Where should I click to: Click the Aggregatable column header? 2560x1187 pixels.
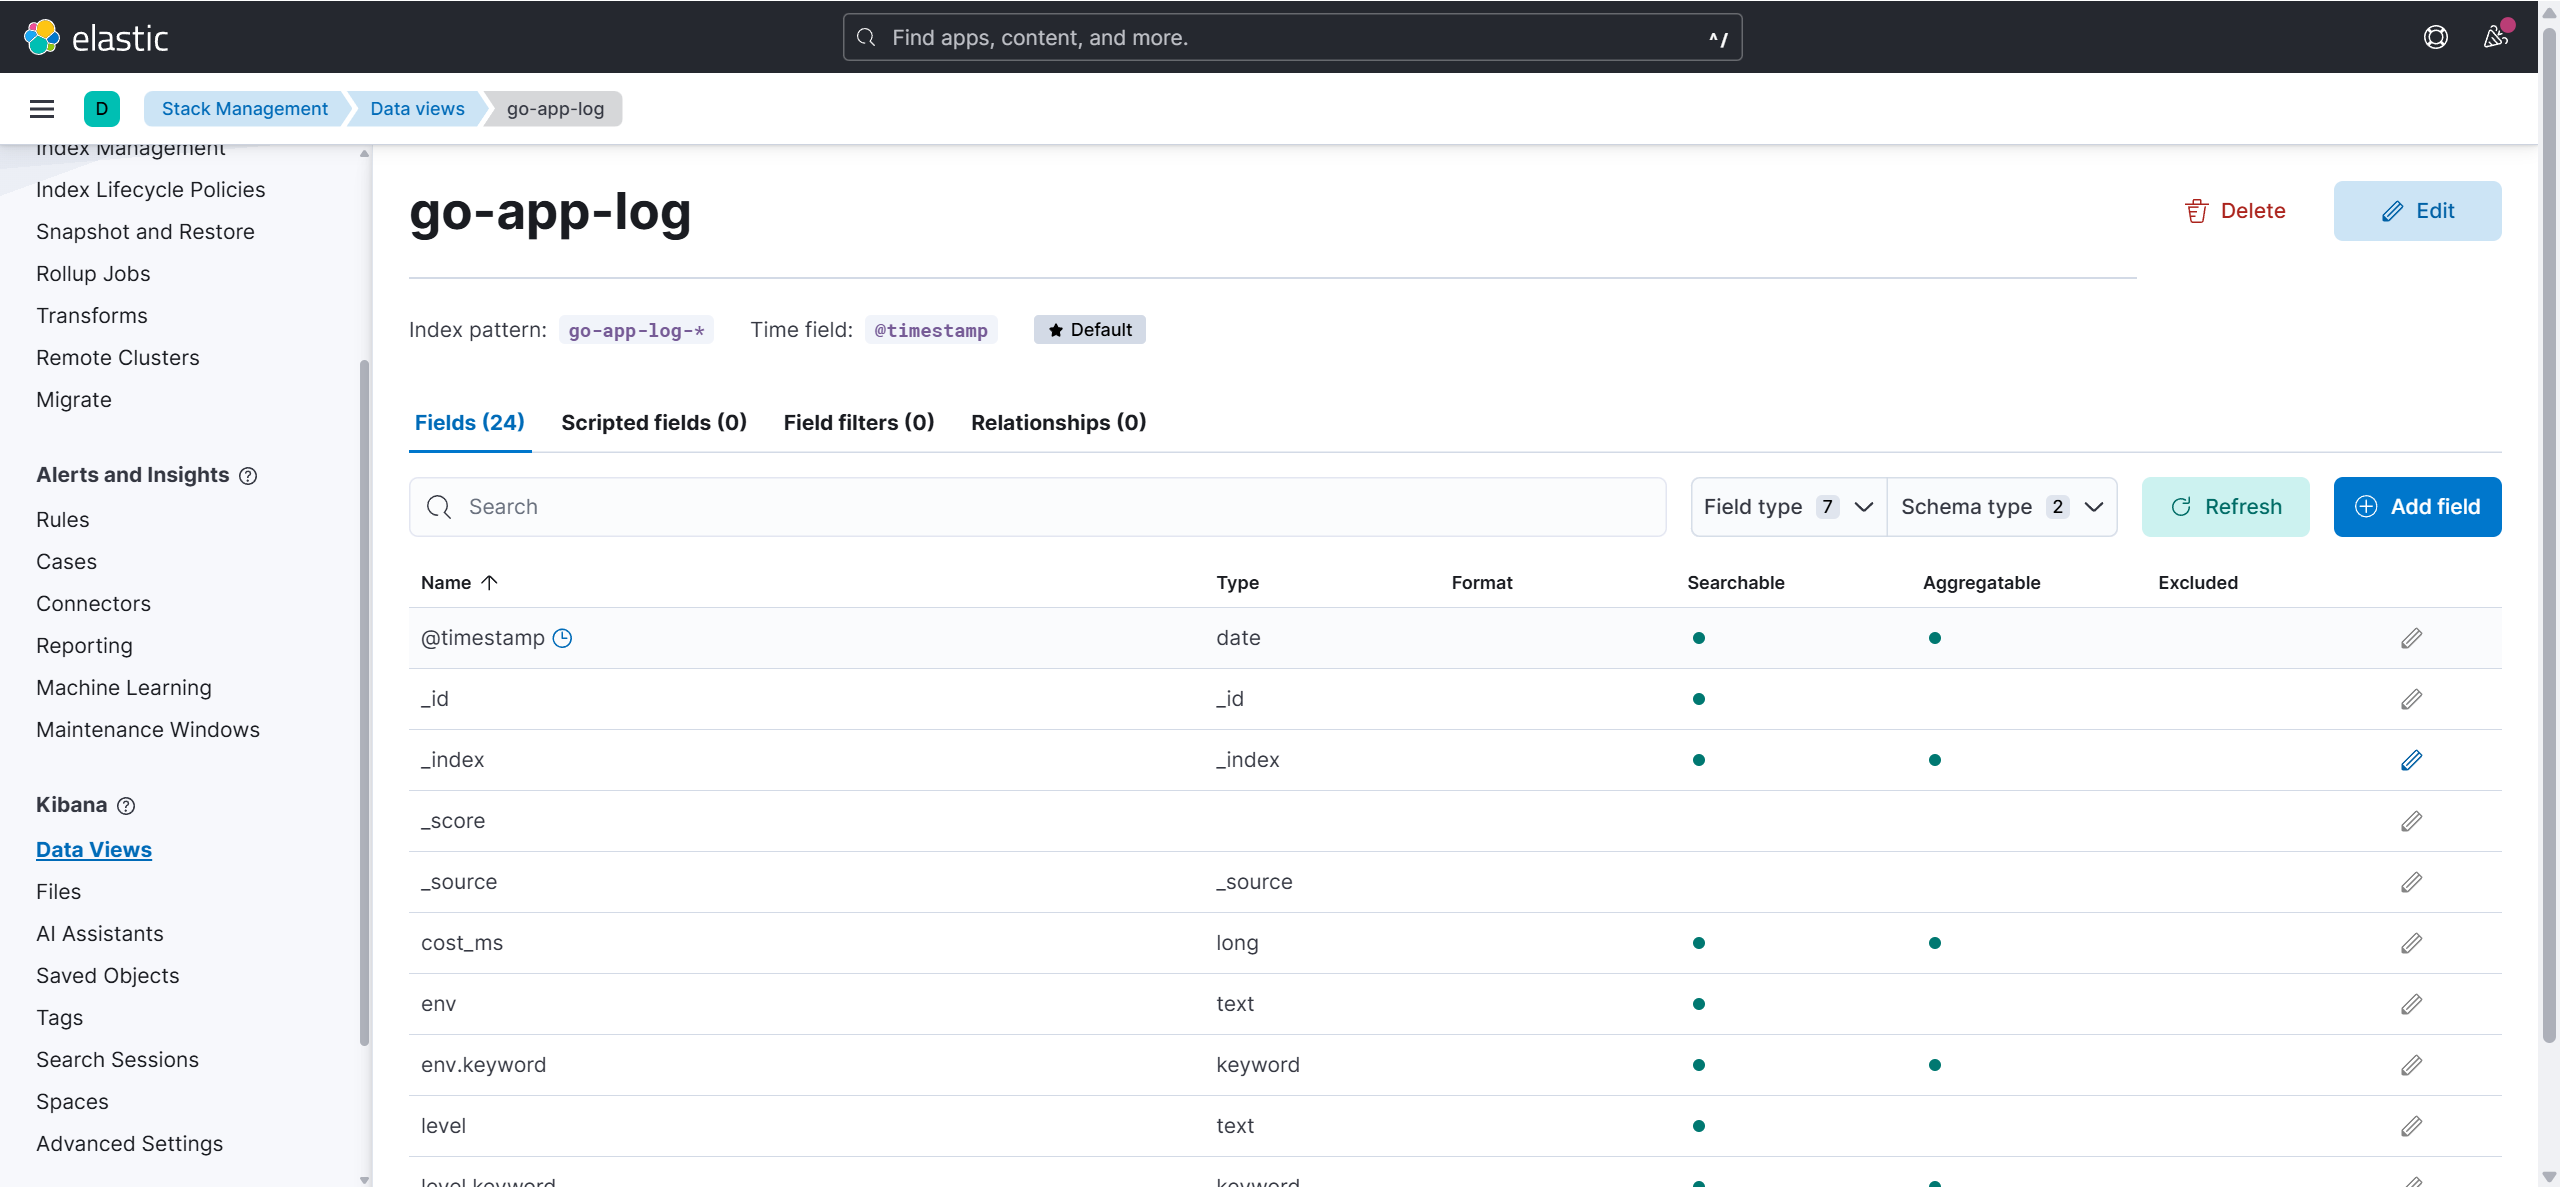point(1981,583)
